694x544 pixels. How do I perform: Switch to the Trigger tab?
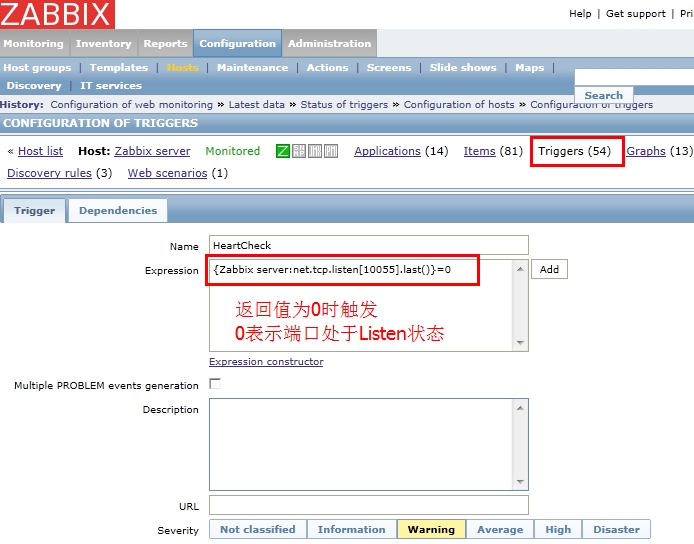pos(35,211)
